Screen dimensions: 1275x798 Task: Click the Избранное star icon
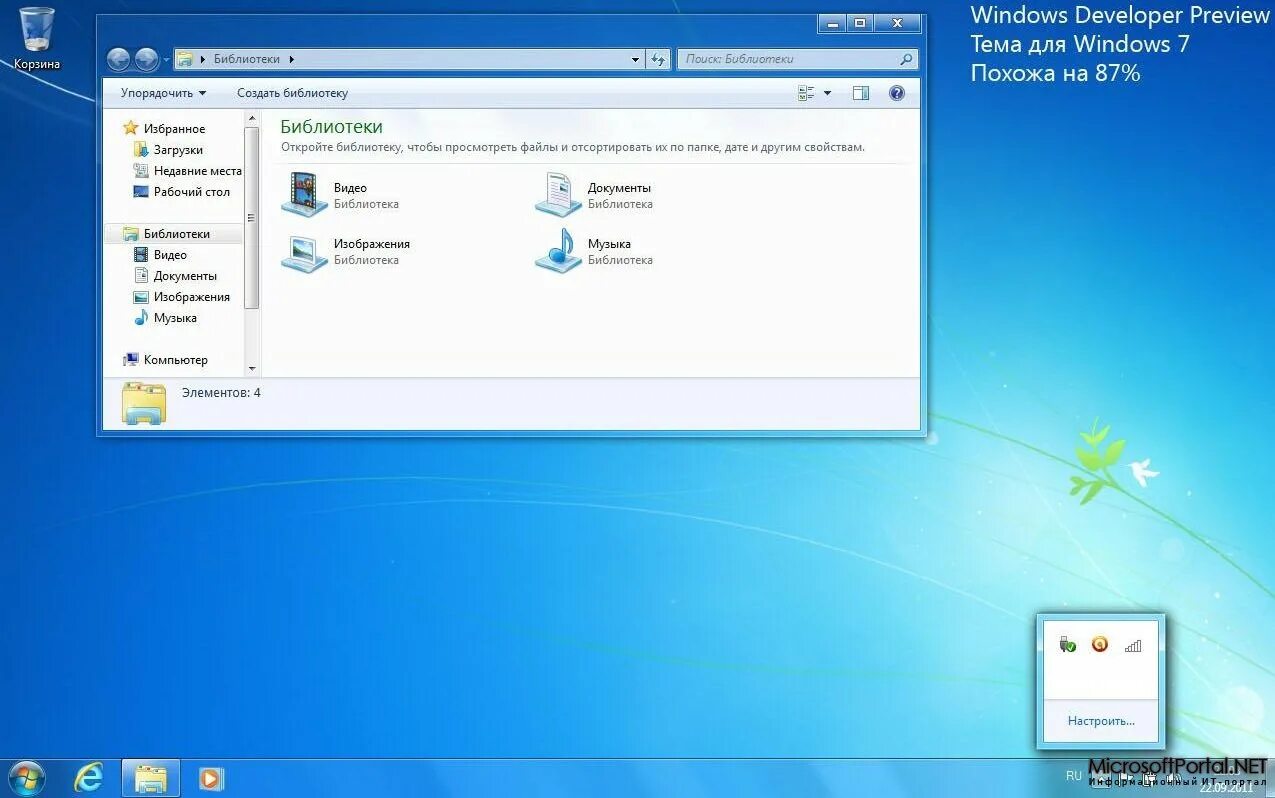pyautogui.click(x=130, y=128)
